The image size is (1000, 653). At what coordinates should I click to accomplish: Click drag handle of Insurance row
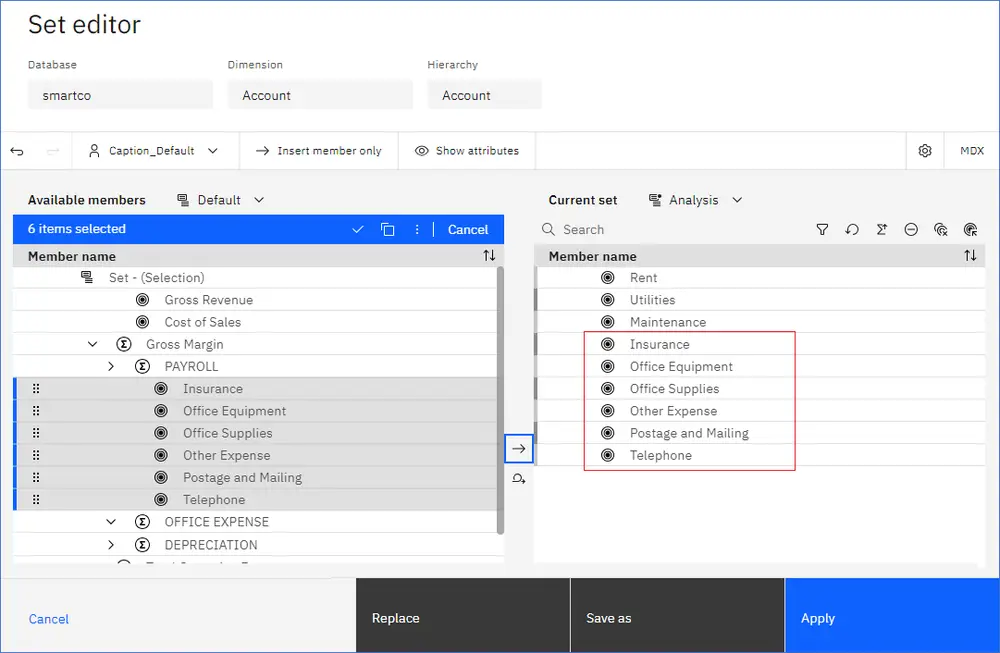click(x=36, y=389)
